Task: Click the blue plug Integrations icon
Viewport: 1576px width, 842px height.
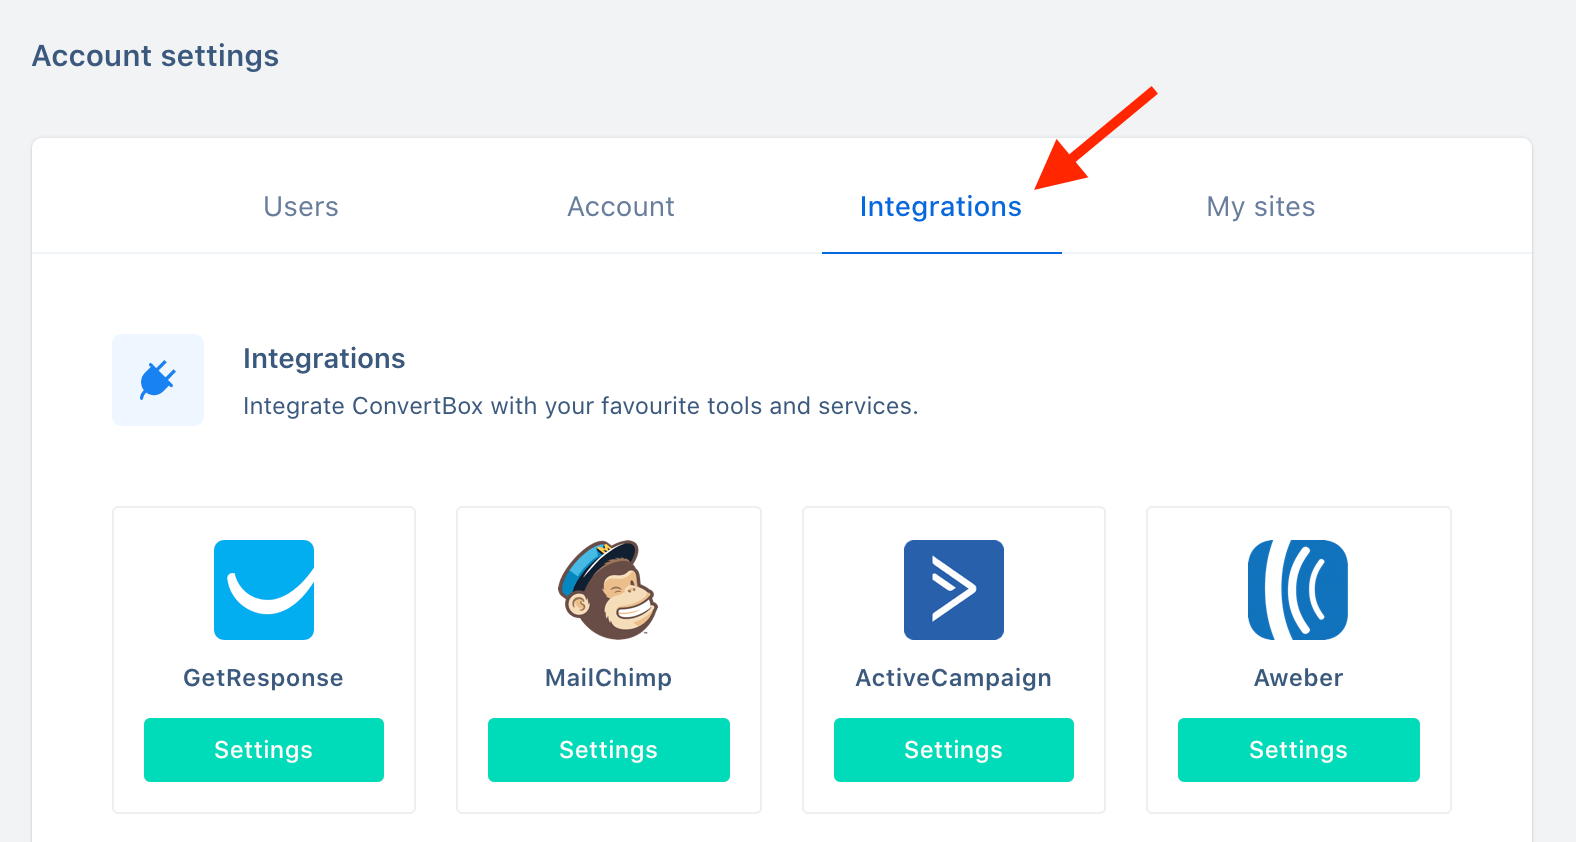Action: 158,380
